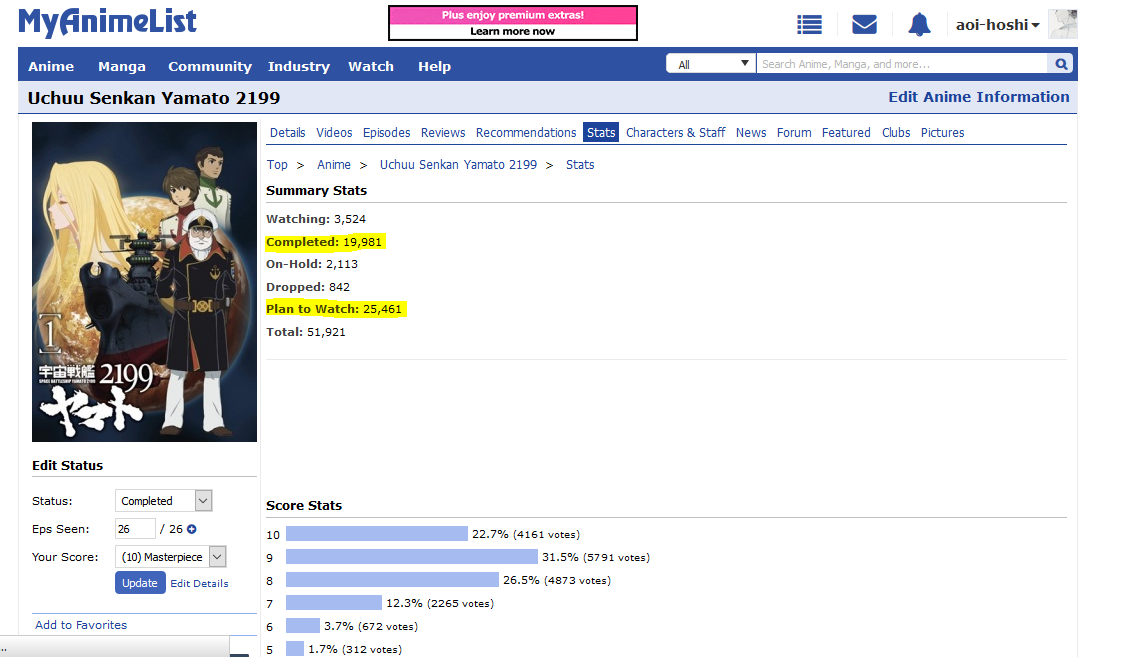Viewport: 1128px width, 657px height.
Task: Open the Edit Details link
Action: tap(199, 584)
